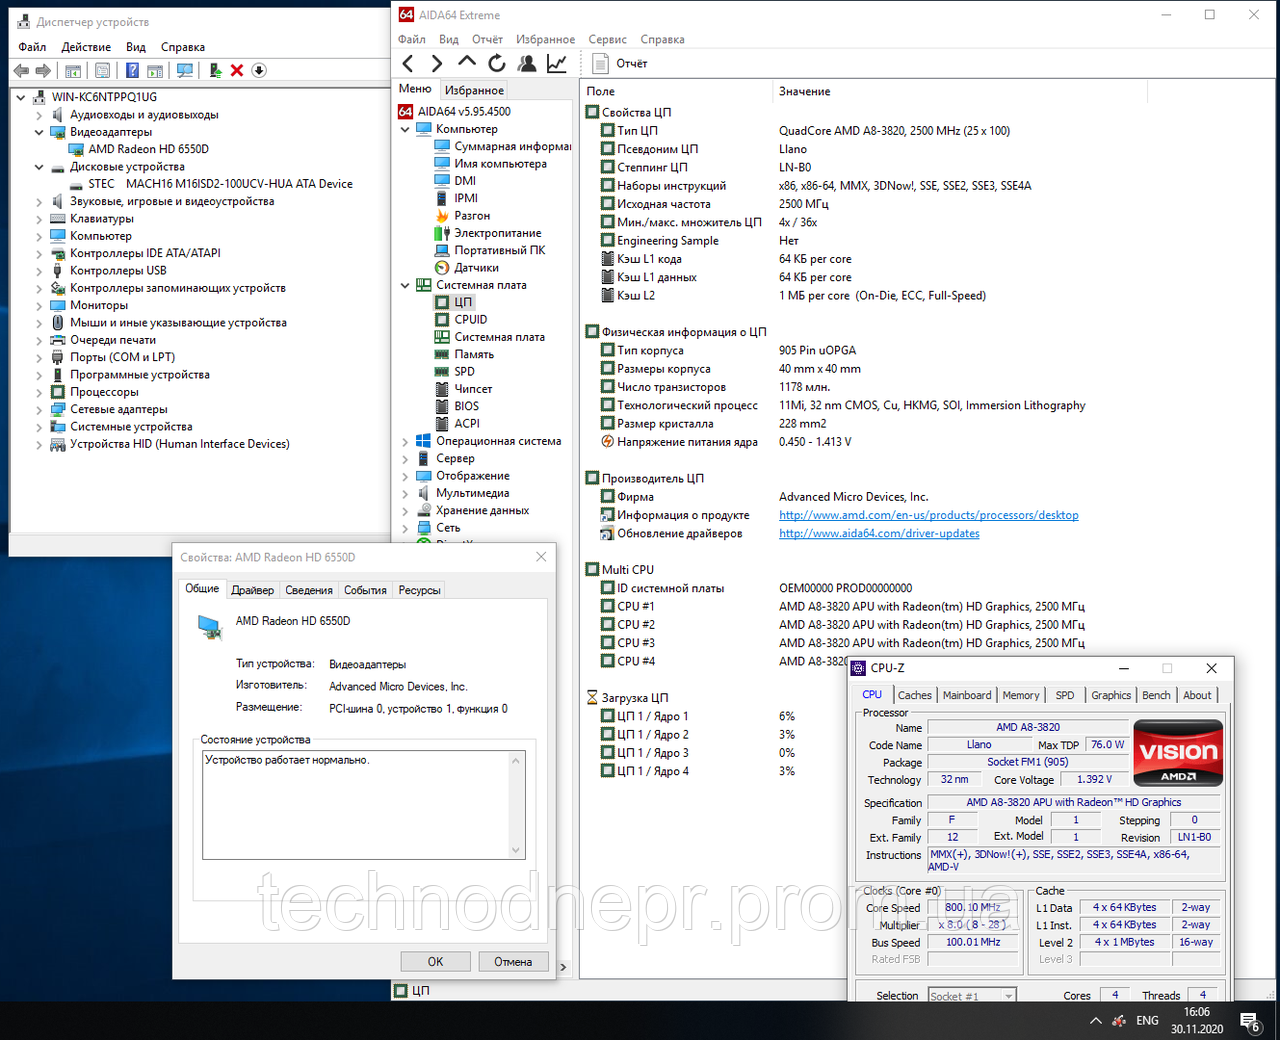
Task: Click the users silhouette icon in AIDA64 toolbar
Action: pyautogui.click(x=527, y=64)
